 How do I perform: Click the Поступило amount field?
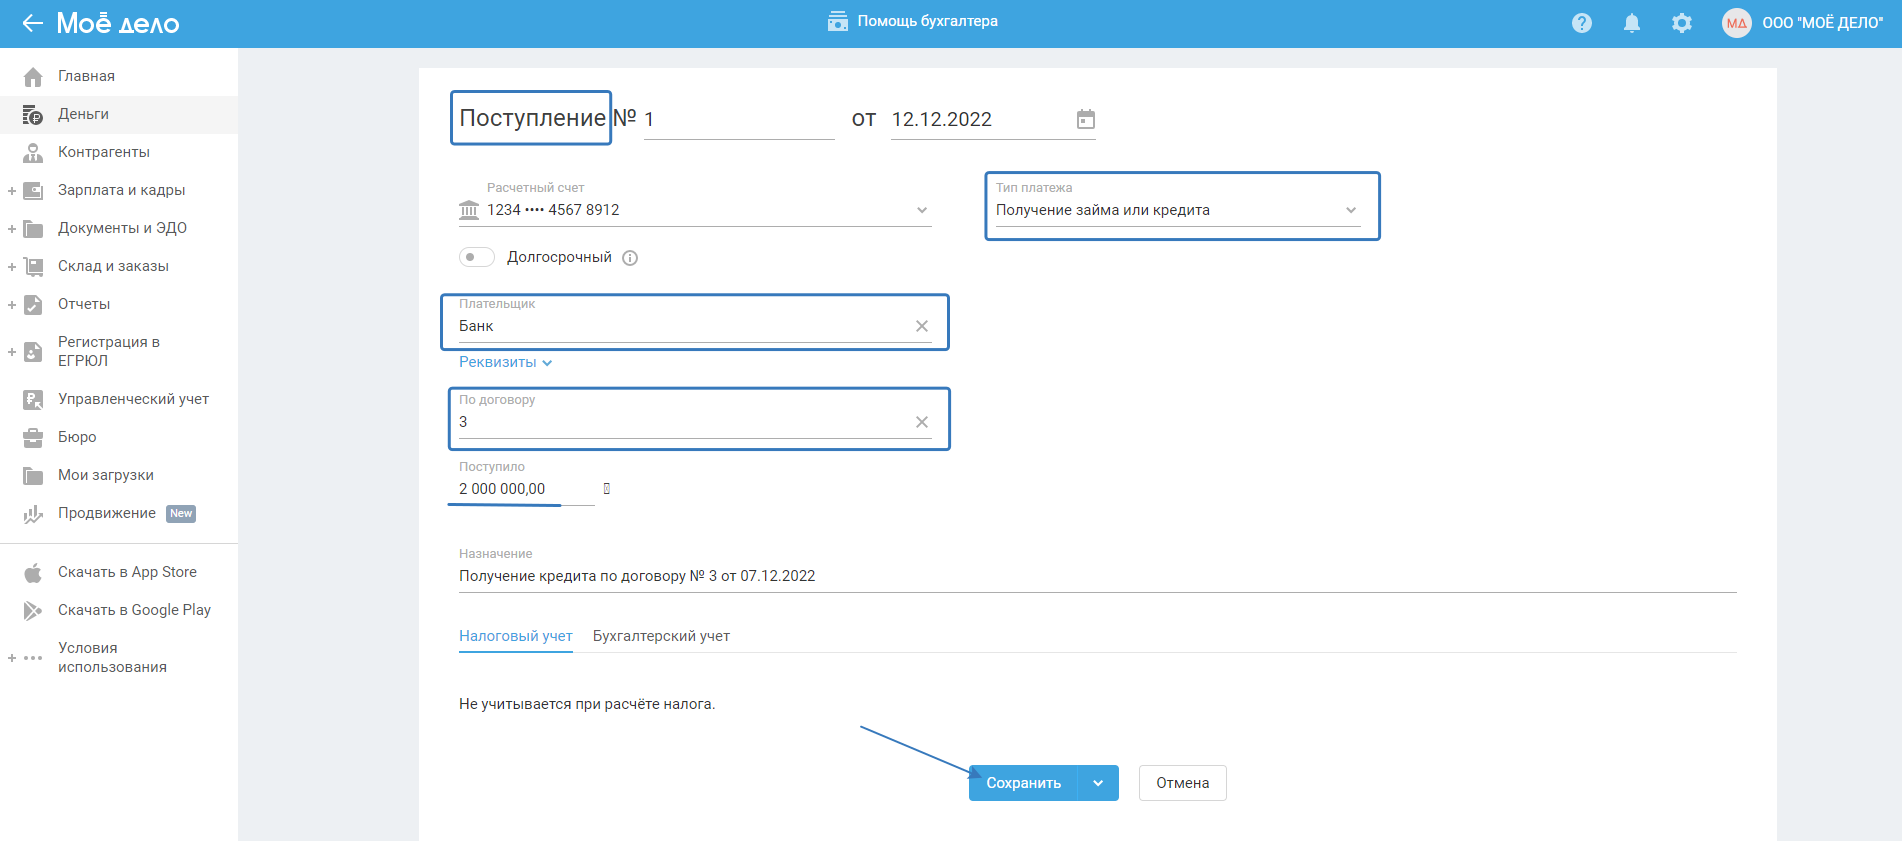pos(526,489)
